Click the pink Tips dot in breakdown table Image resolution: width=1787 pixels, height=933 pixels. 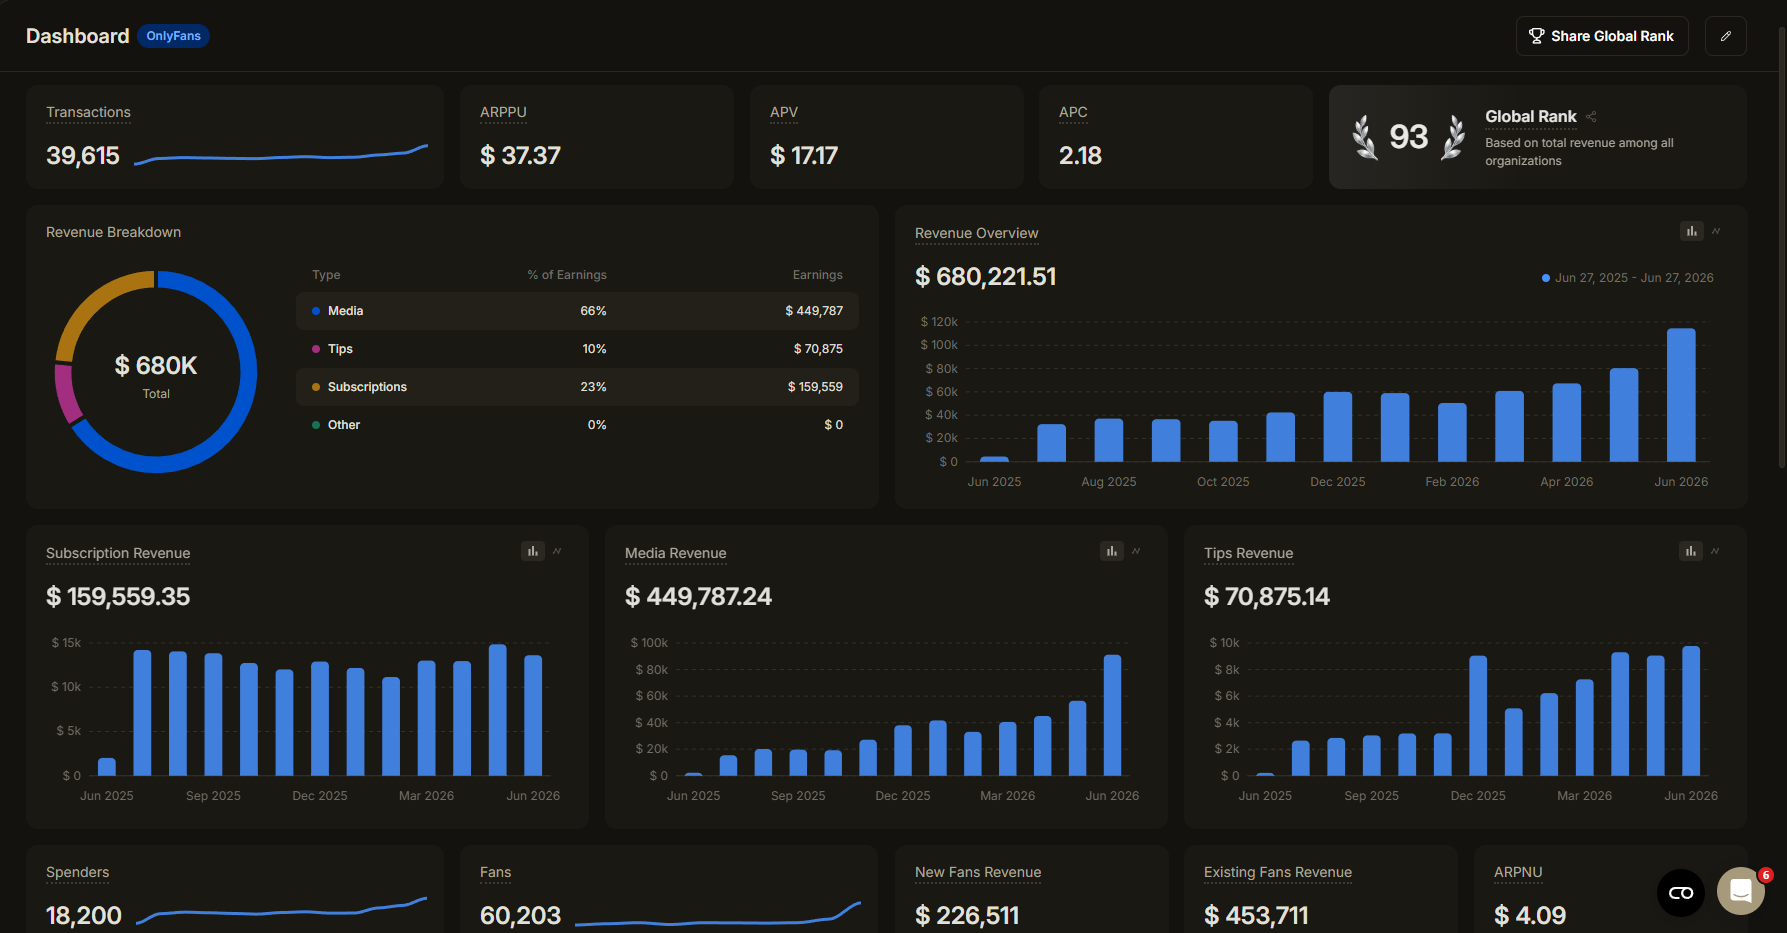click(316, 349)
